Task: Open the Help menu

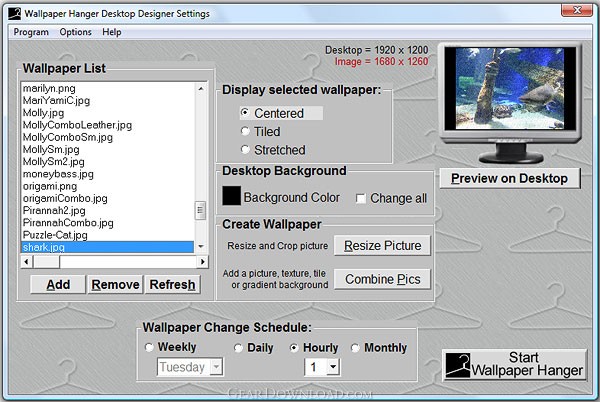Action: 112,32
